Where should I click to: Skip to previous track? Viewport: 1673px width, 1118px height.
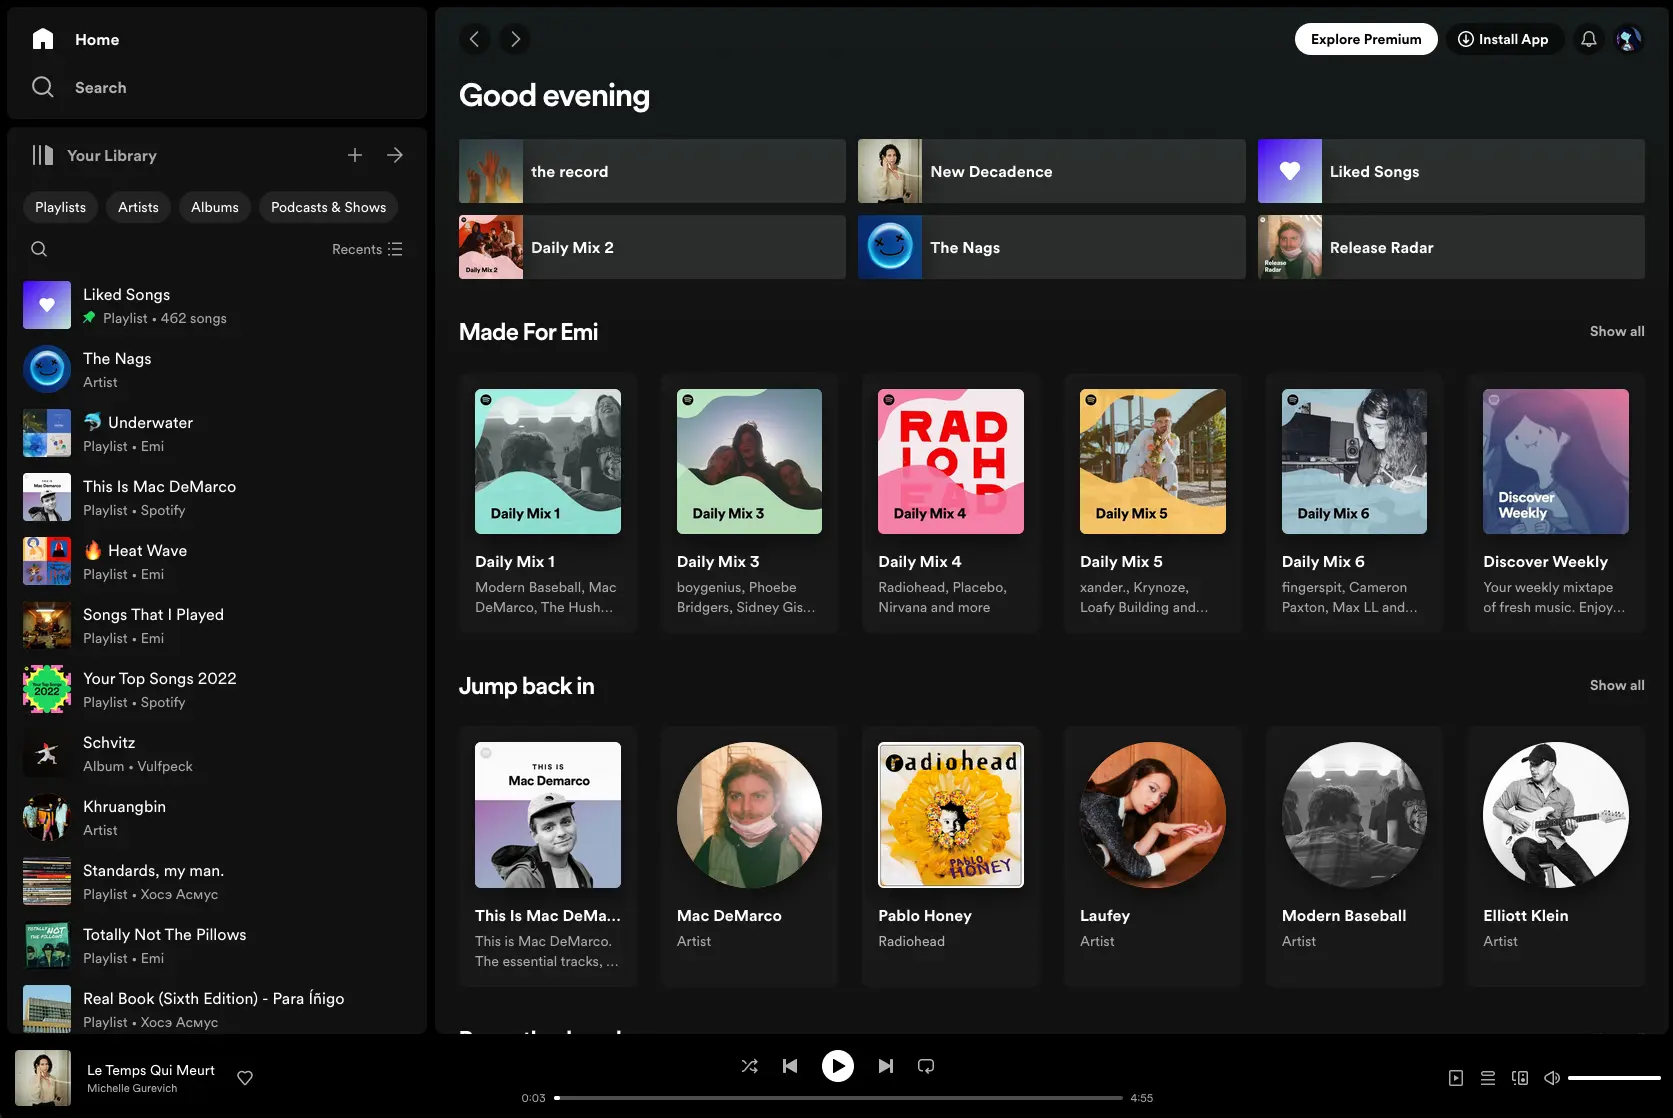point(790,1066)
